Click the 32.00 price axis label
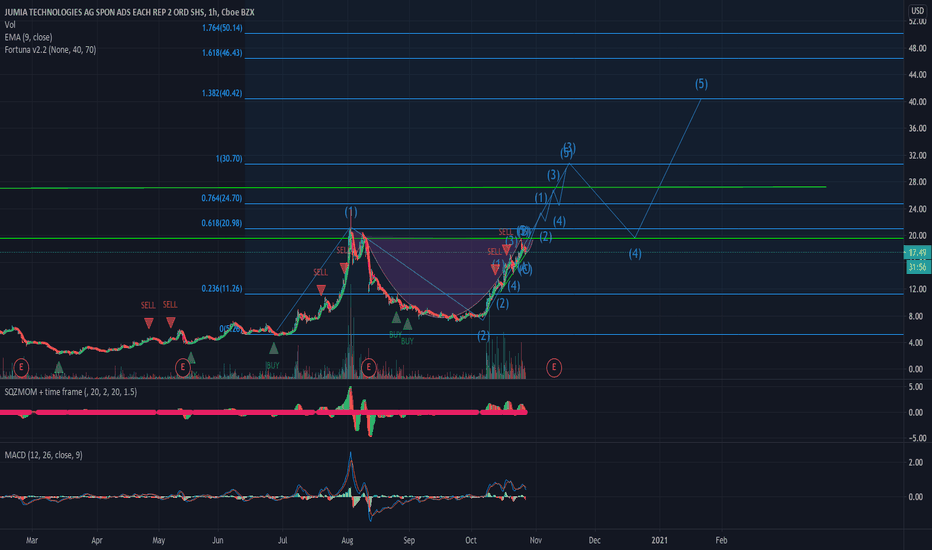 (917, 156)
